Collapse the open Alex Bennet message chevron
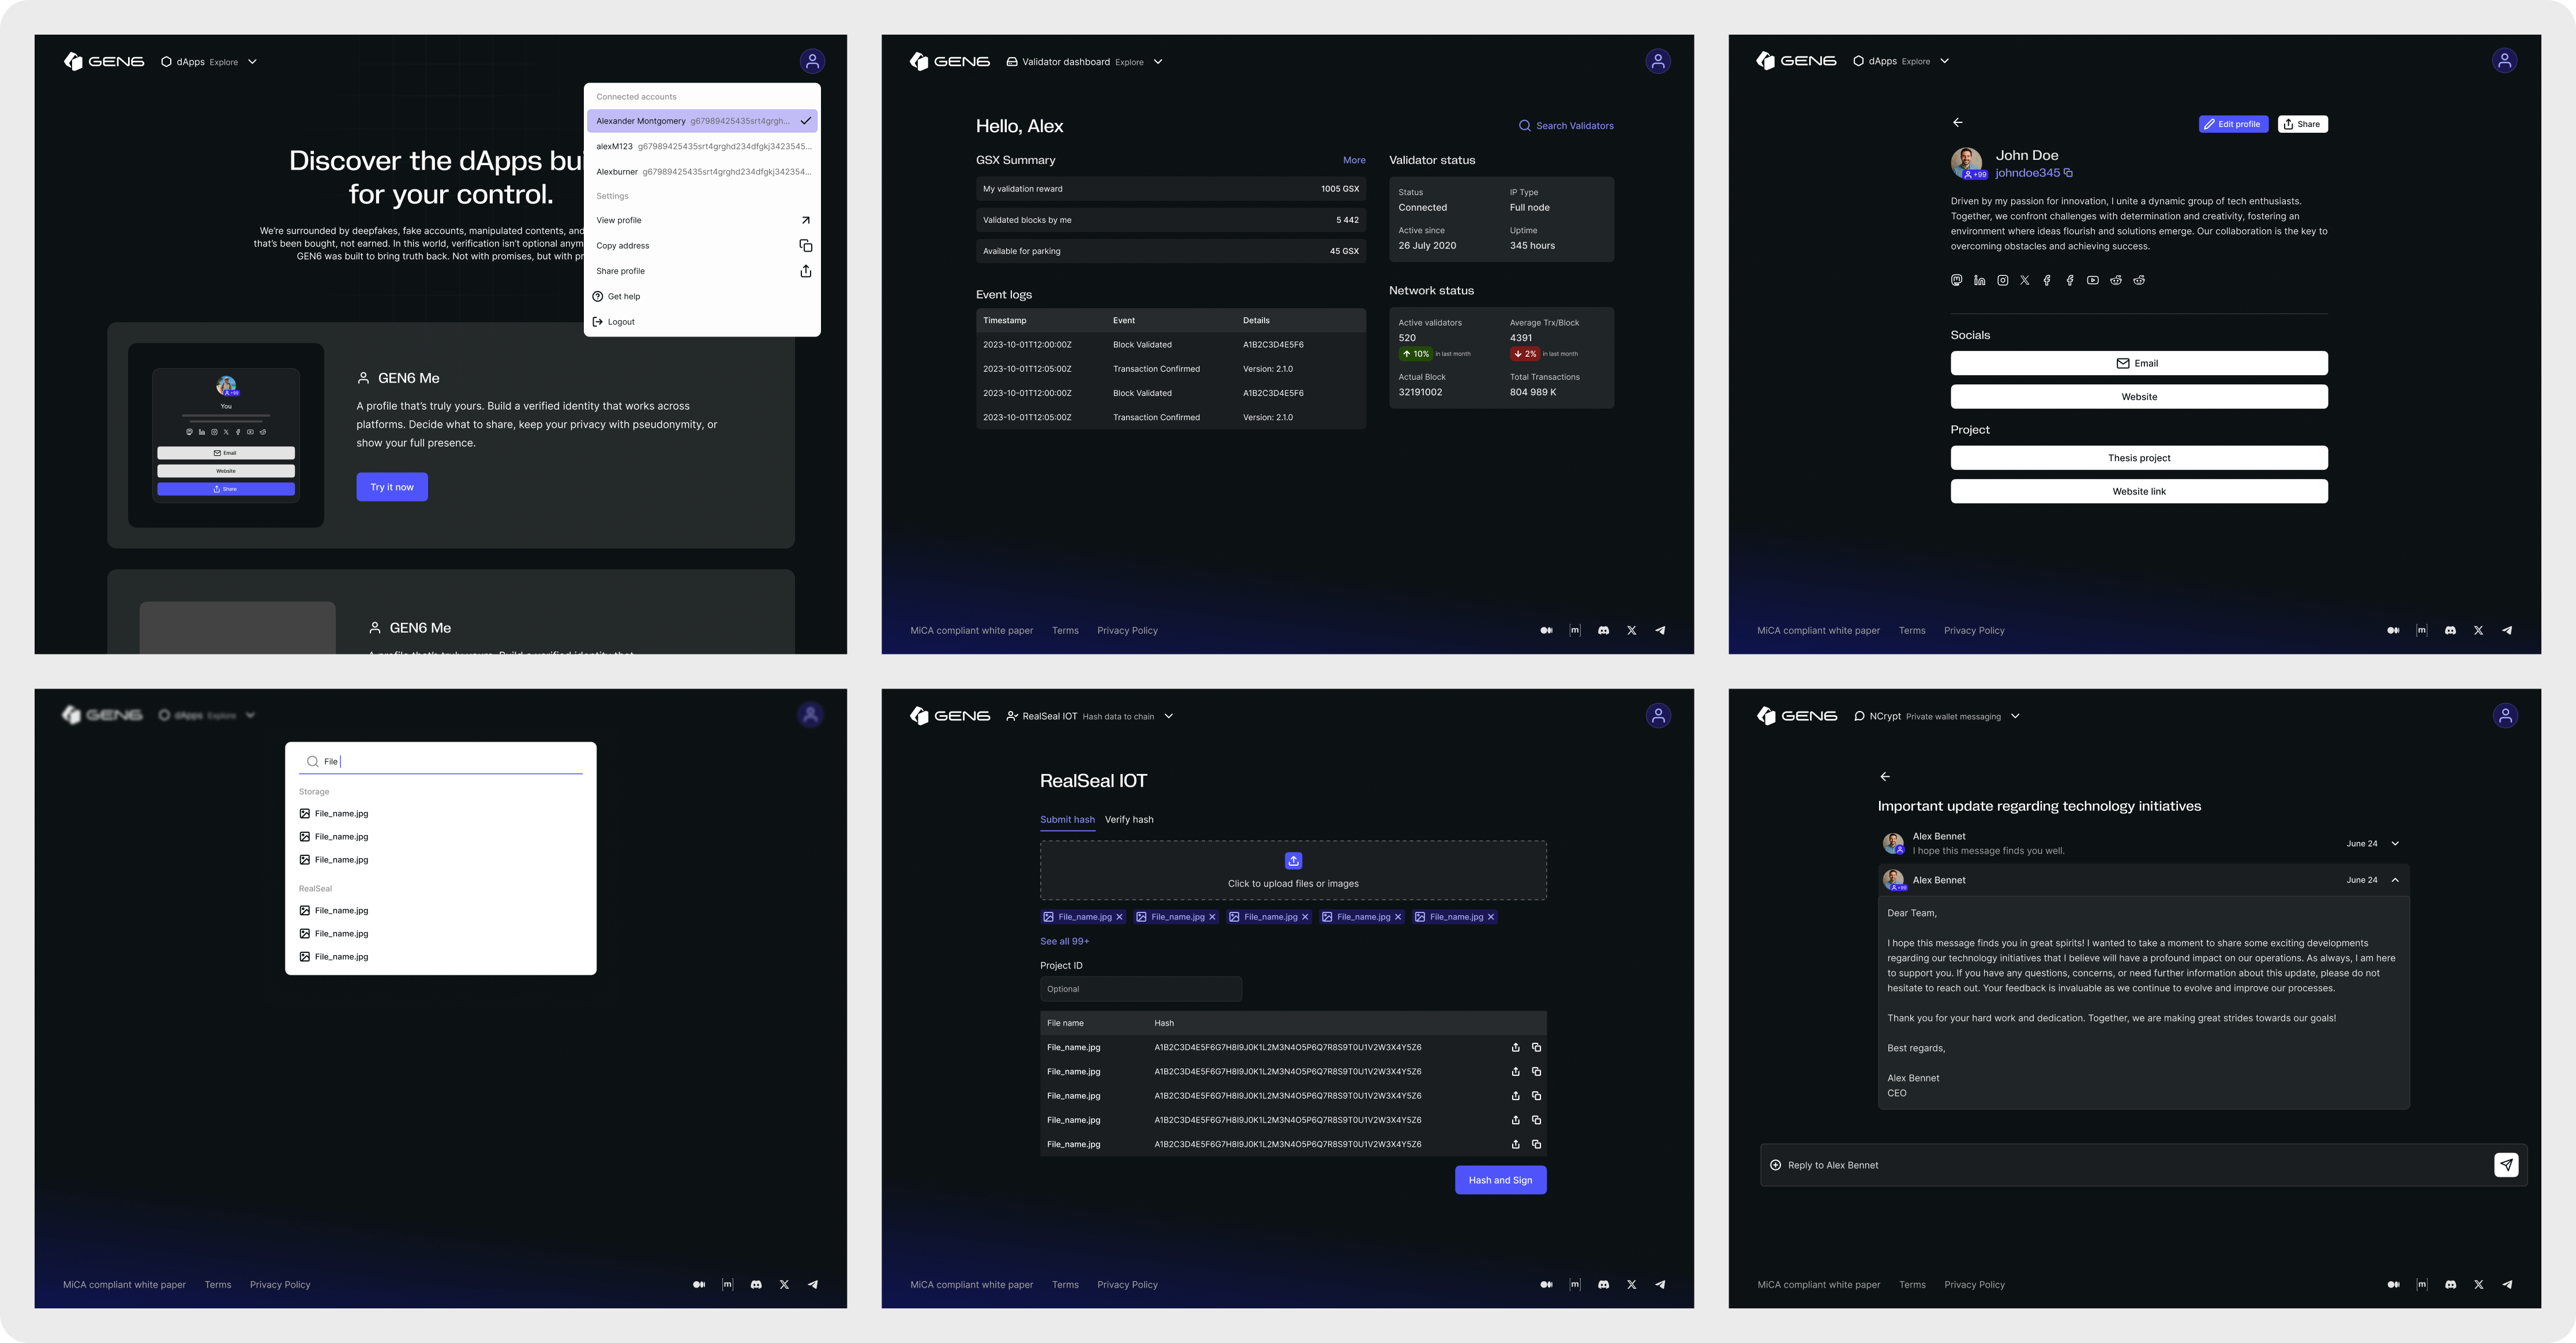Image resolution: width=2576 pixels, height=1343 pixels. coord(2395,880)
